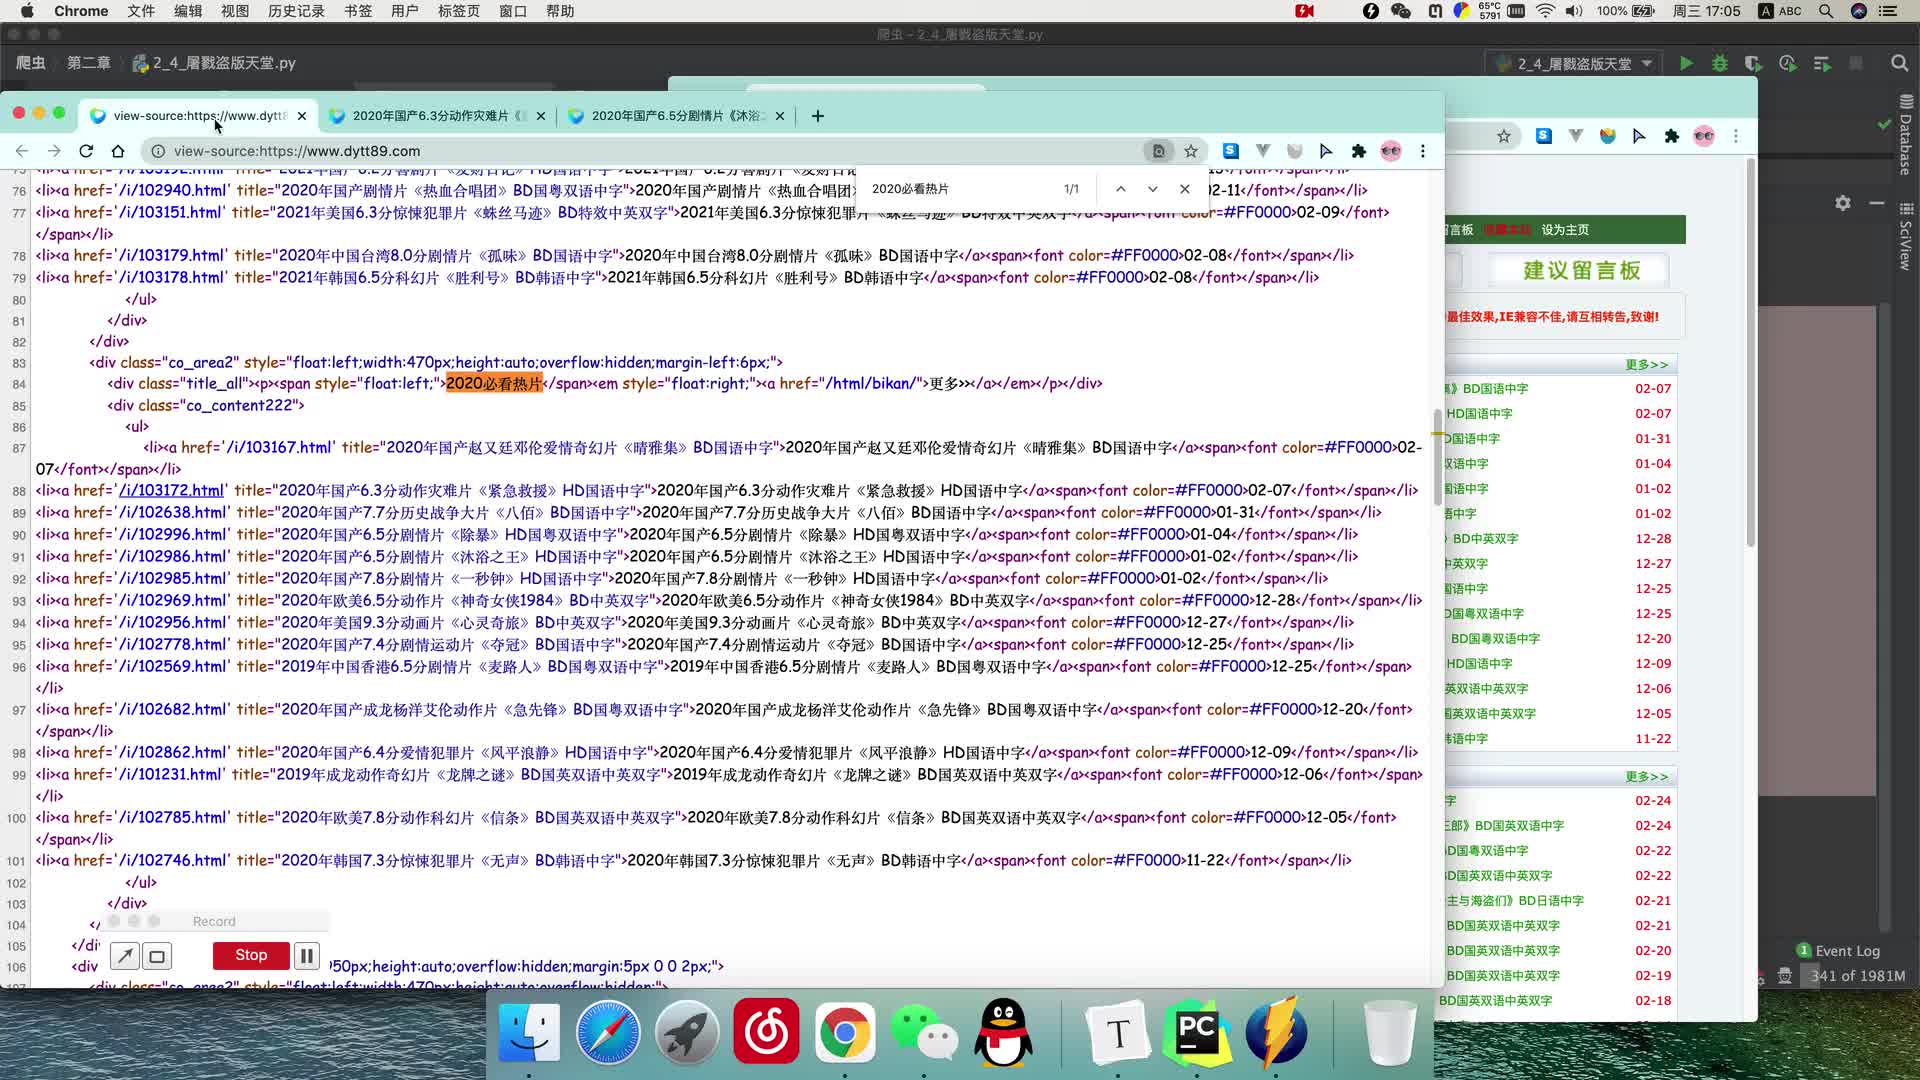Jump to the next find result

(x=1153, y=189)
